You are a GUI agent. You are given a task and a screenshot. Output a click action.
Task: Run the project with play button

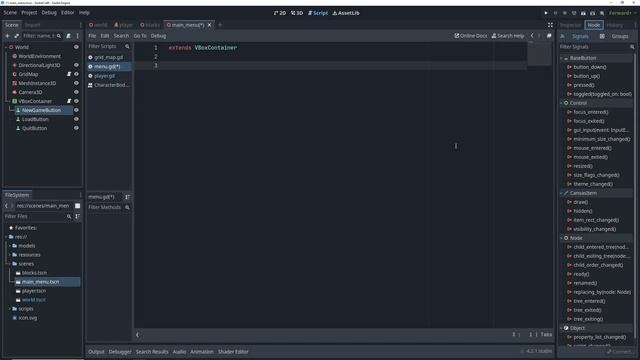(x=546, y=13)
